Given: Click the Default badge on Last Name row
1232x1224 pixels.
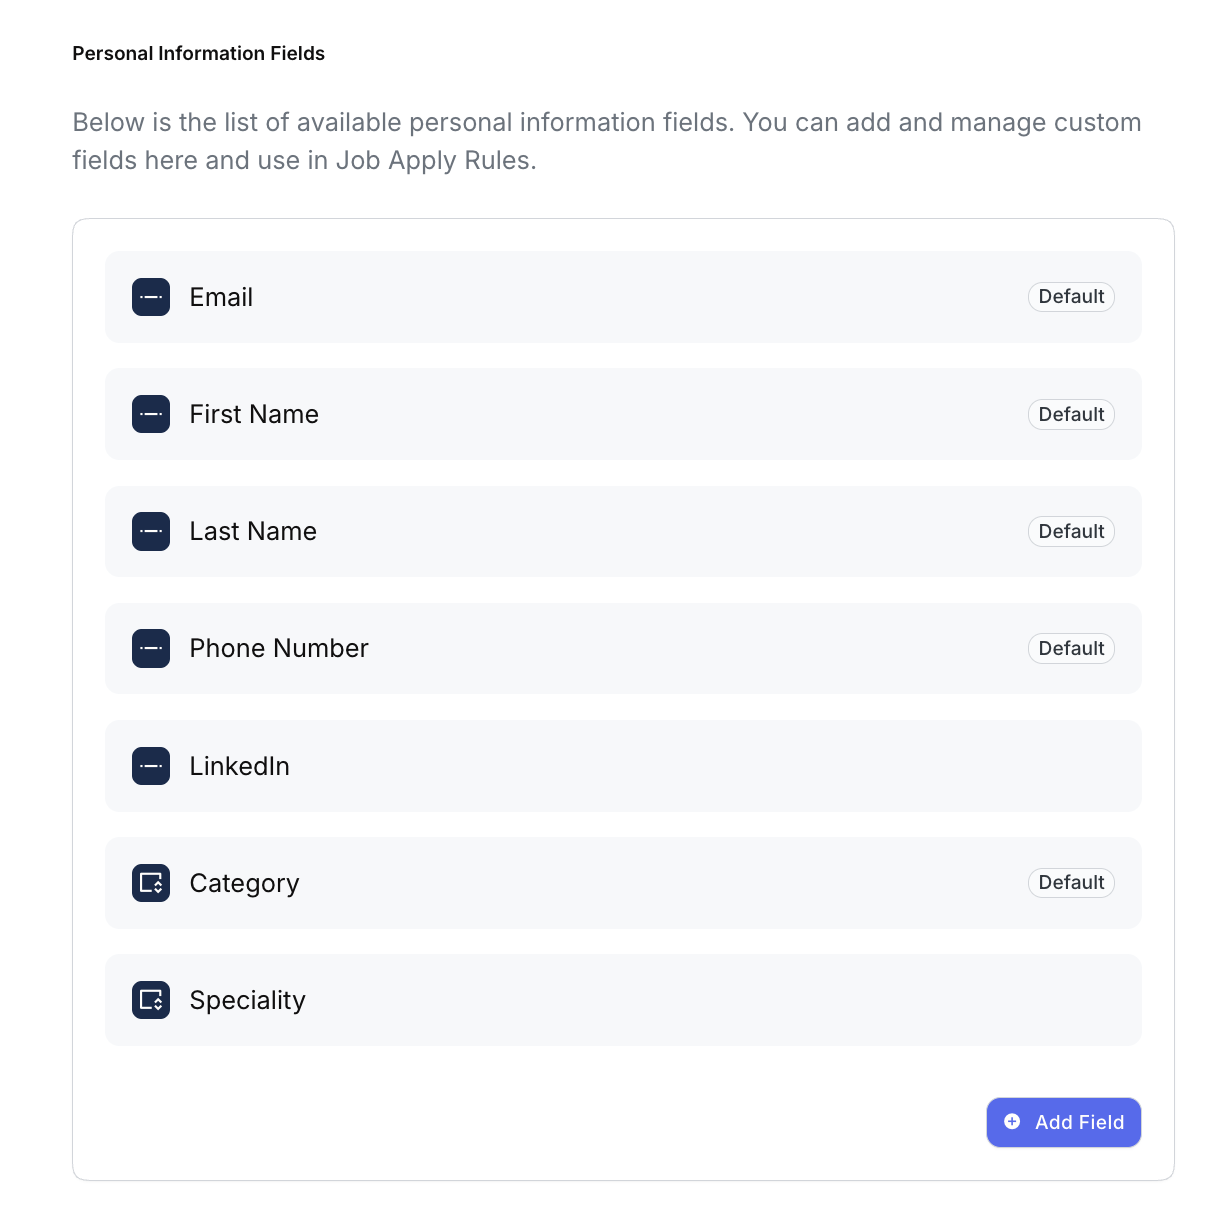Looking at the screenshot, I should click(x=1071, y=531).
